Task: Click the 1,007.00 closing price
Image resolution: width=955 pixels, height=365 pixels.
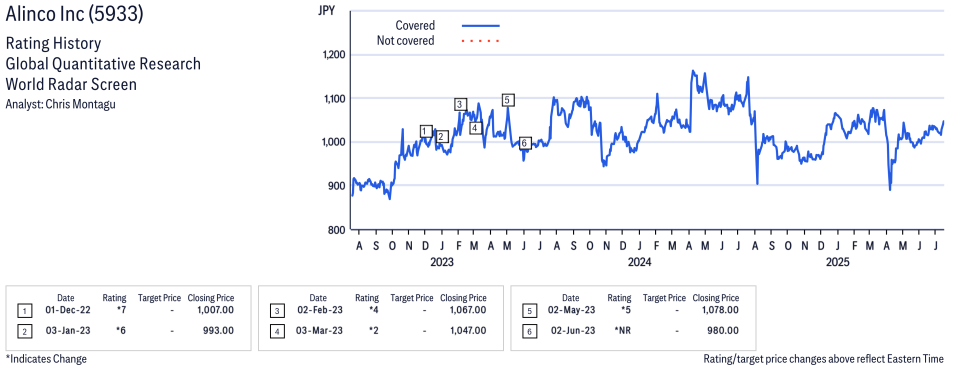Action: pyautogui.click(x=216, y=310)
